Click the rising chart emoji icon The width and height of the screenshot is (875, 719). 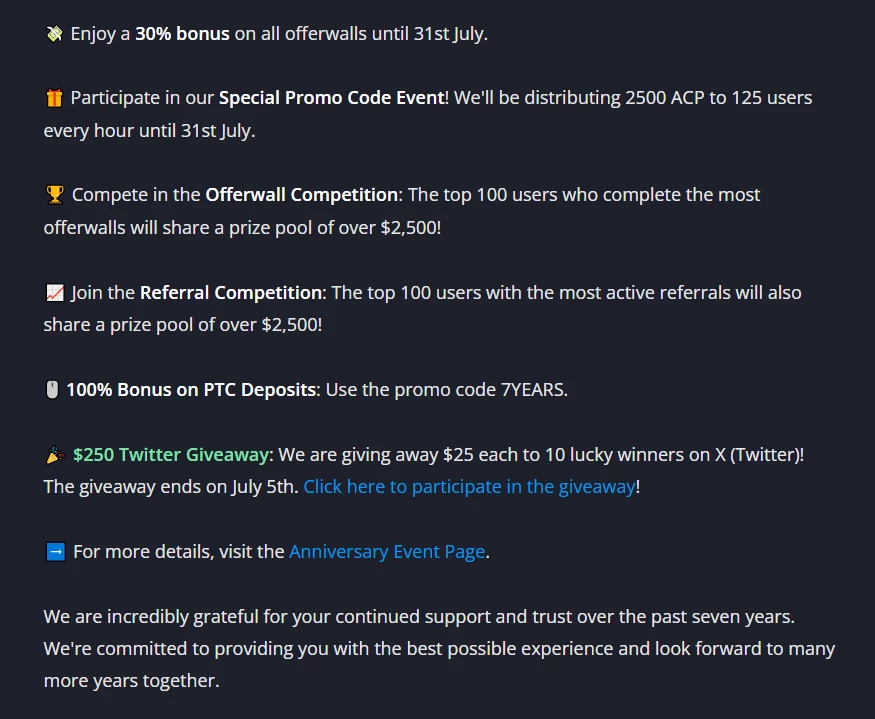55,293
